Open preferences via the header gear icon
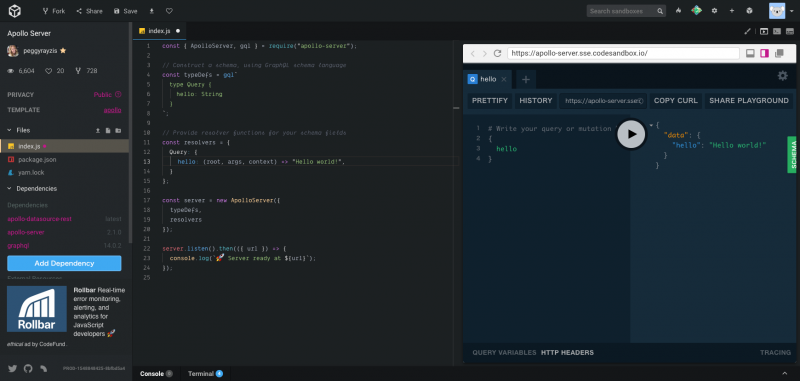This screenshot has height=381, width=800. 714,11
